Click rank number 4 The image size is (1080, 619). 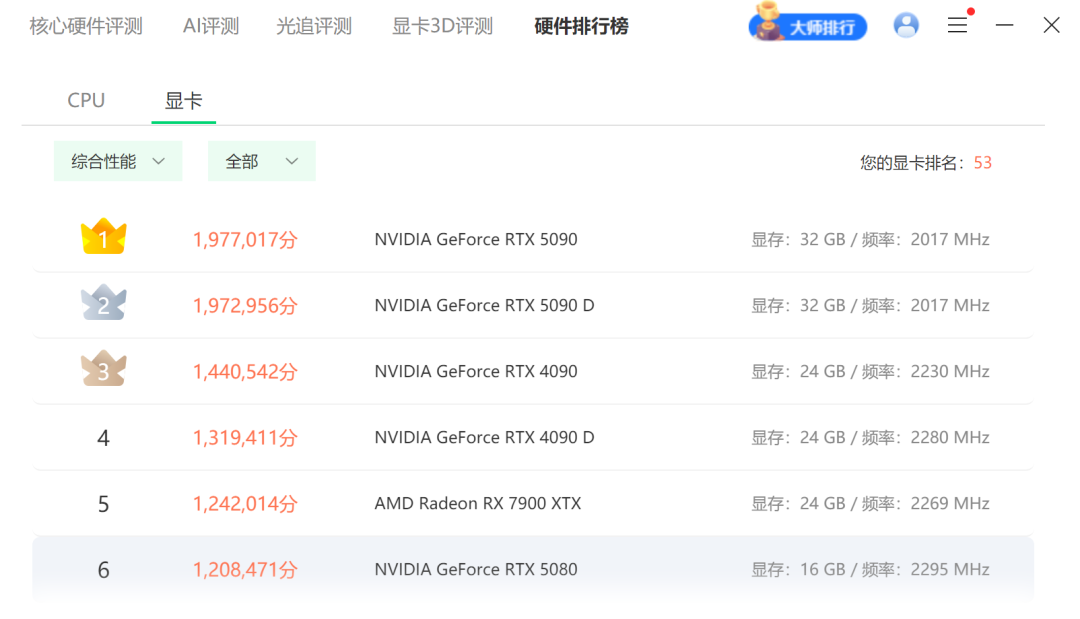pyautogui.click(x=103, y=438)
